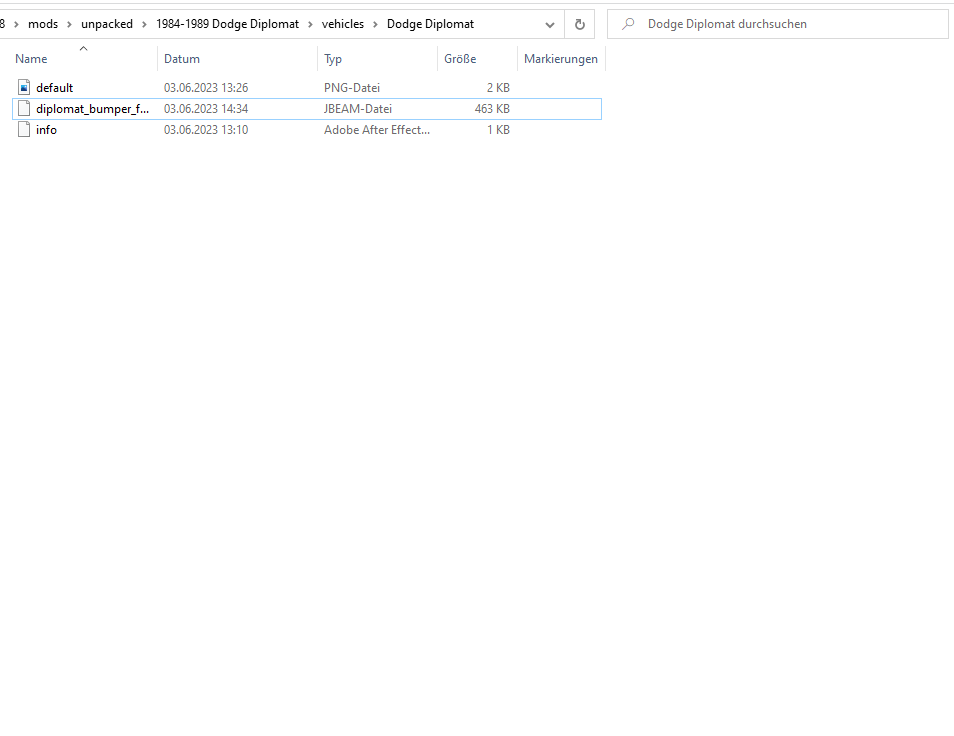Click the JBEAM-Datei type cell
Image resolution: width=954 pixels, height=736 pixels.
[358, 109]
